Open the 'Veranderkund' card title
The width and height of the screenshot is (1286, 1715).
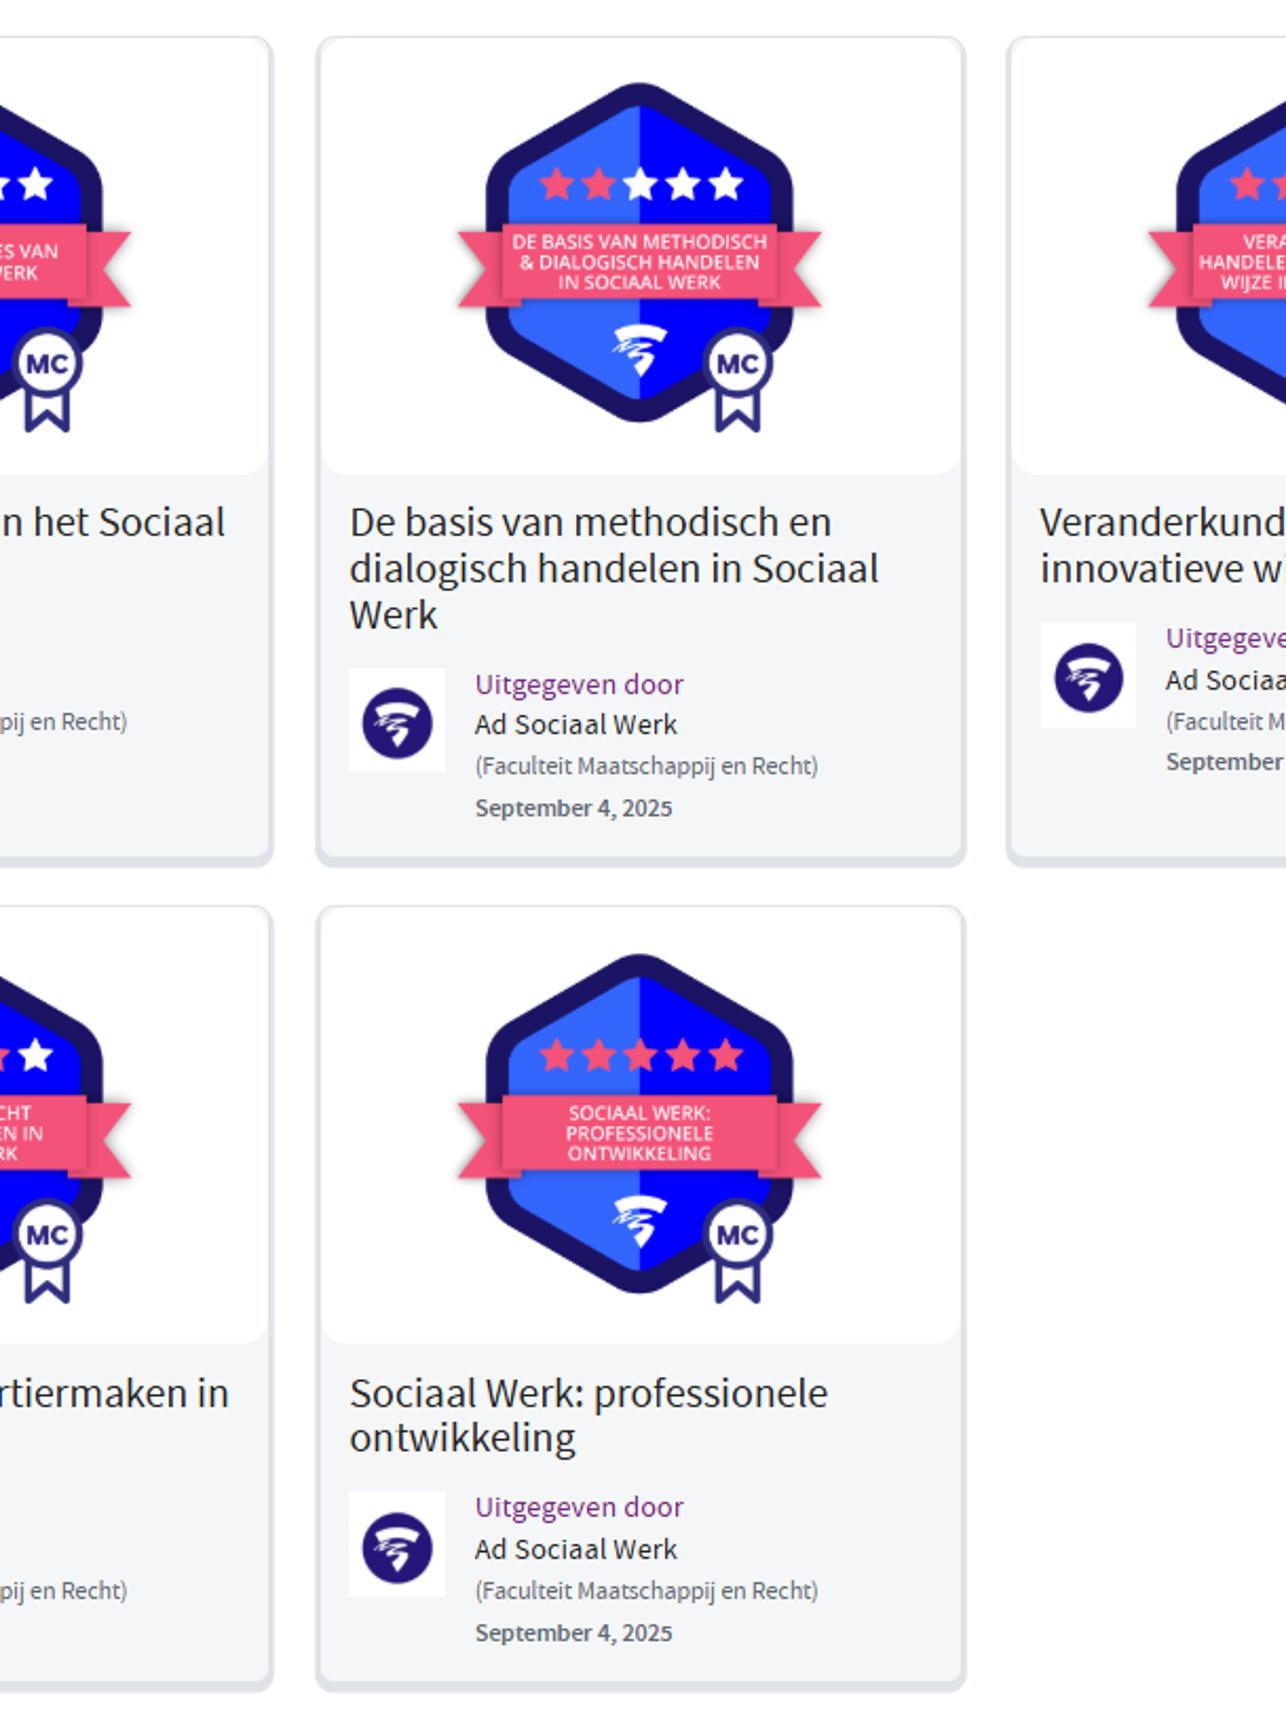(x=1162, y=545)
